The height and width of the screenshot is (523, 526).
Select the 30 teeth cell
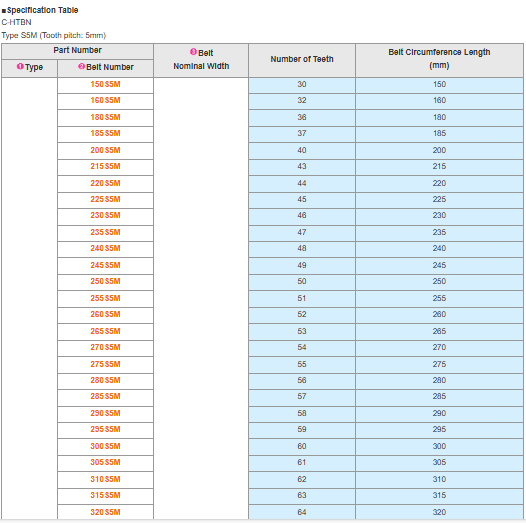pos(302,85)
